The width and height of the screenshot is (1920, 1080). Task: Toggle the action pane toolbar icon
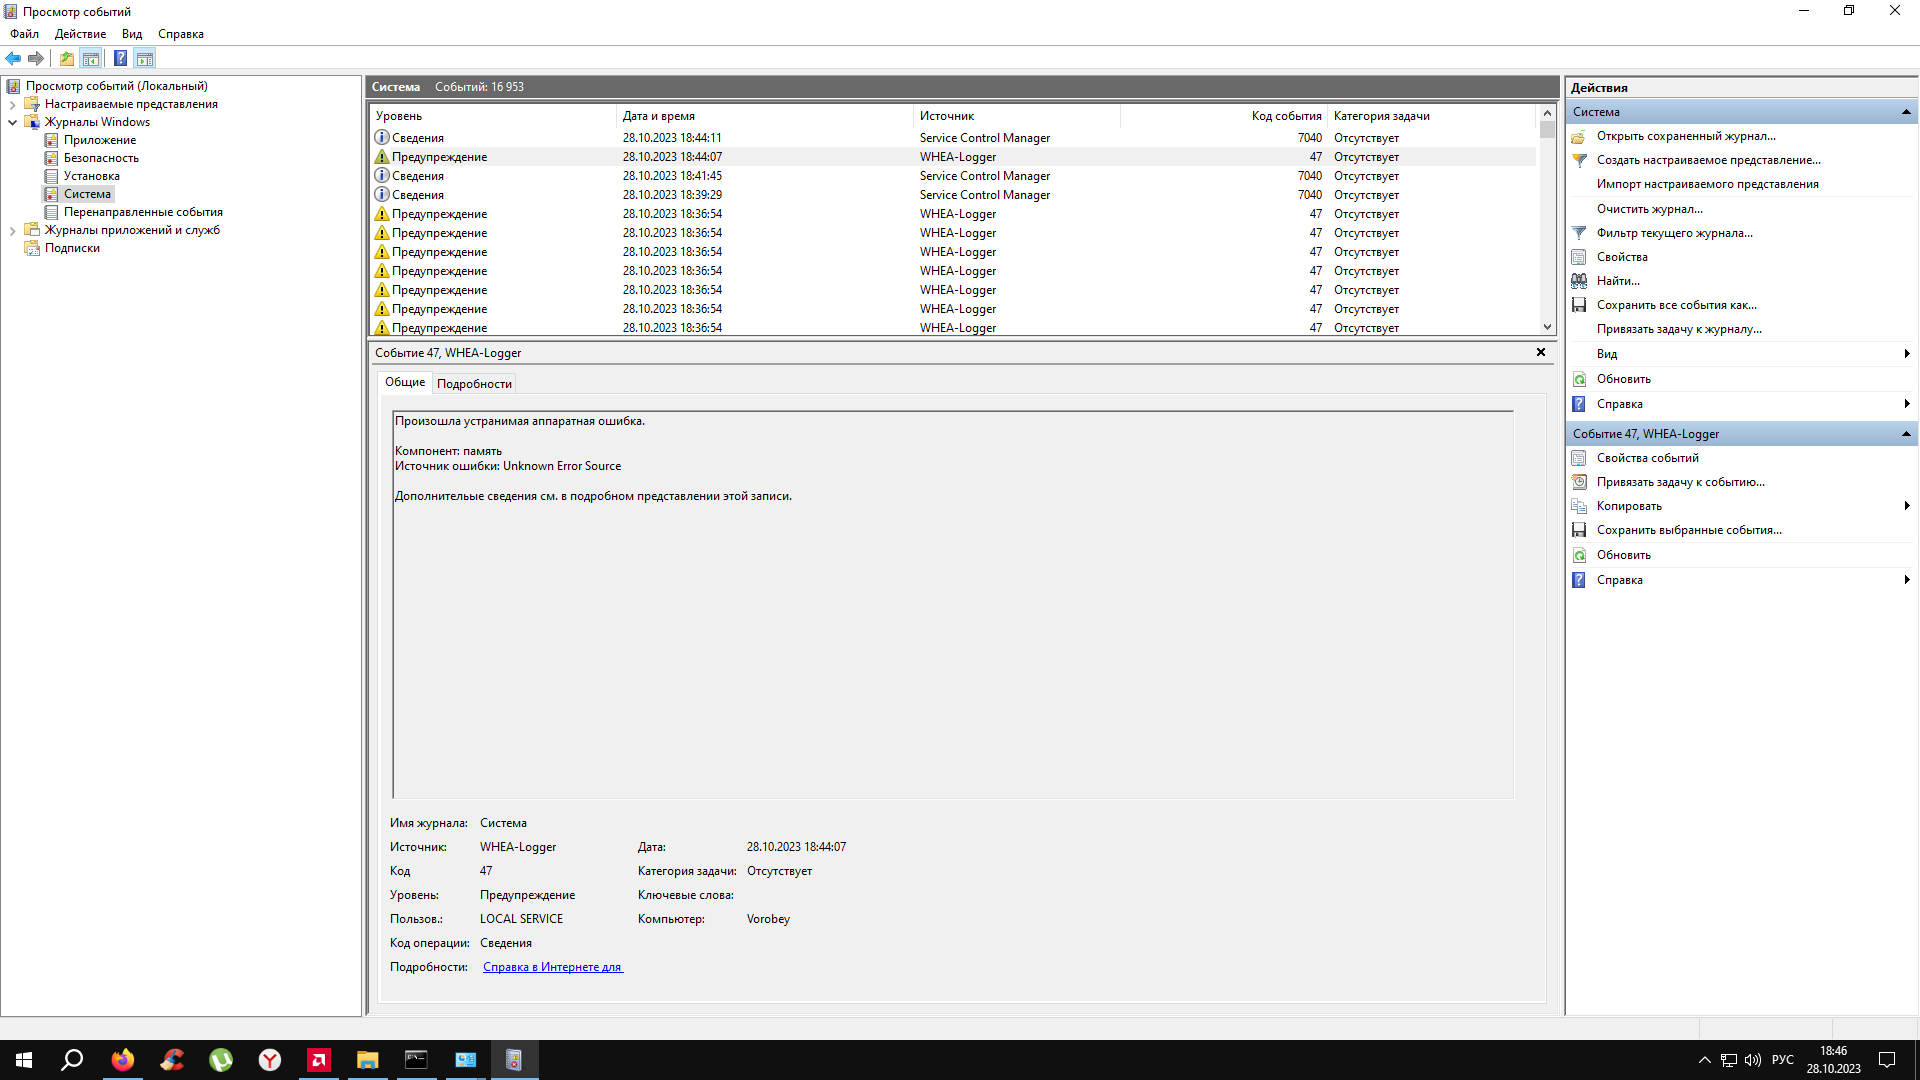(x=145, y=58)
